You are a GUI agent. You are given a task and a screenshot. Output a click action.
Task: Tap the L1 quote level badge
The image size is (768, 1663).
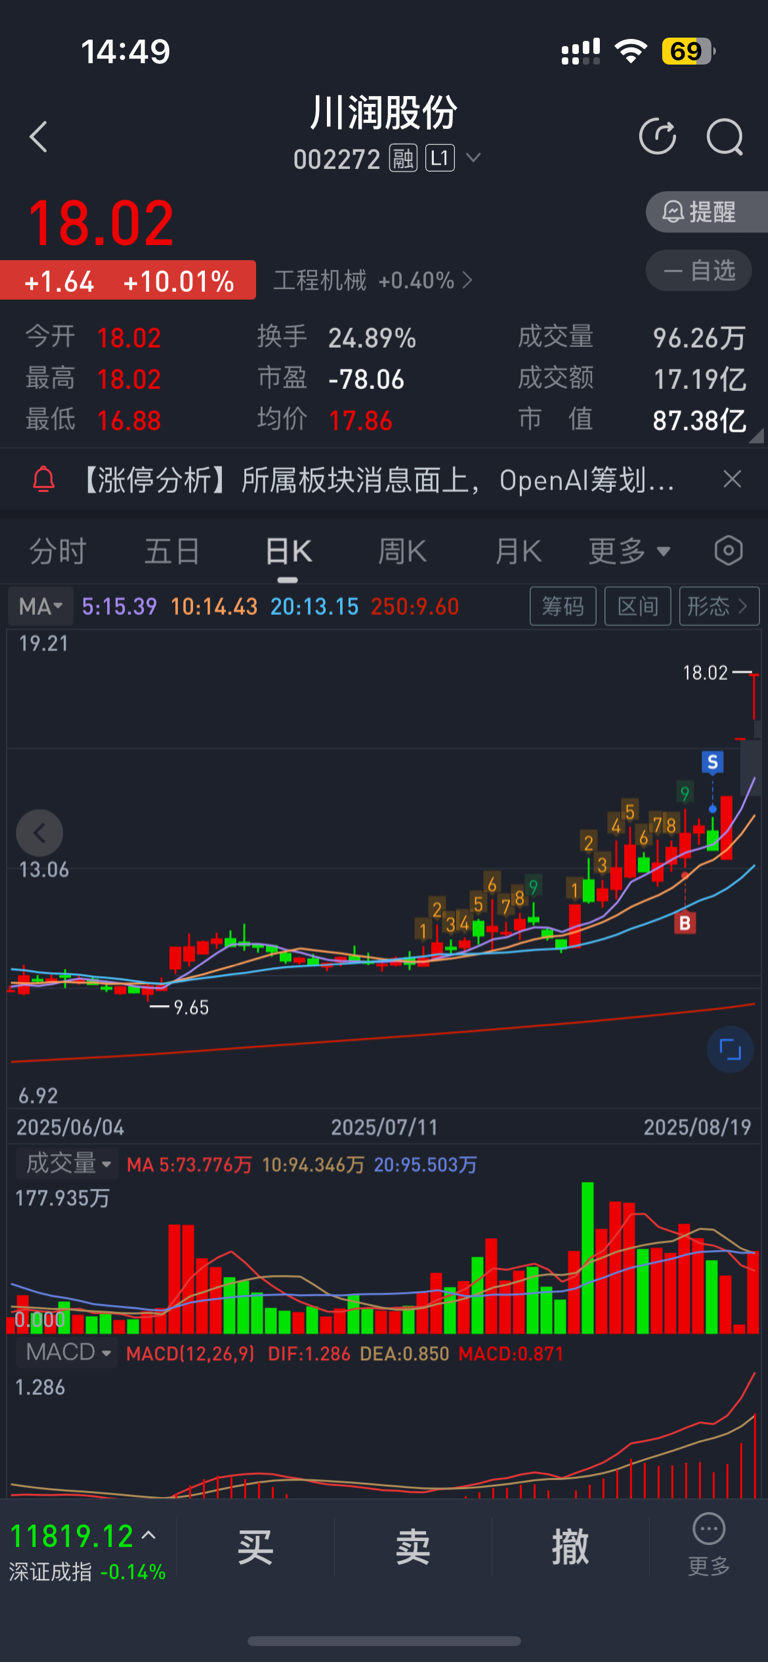pyautogui.click(x=440, y=159)
